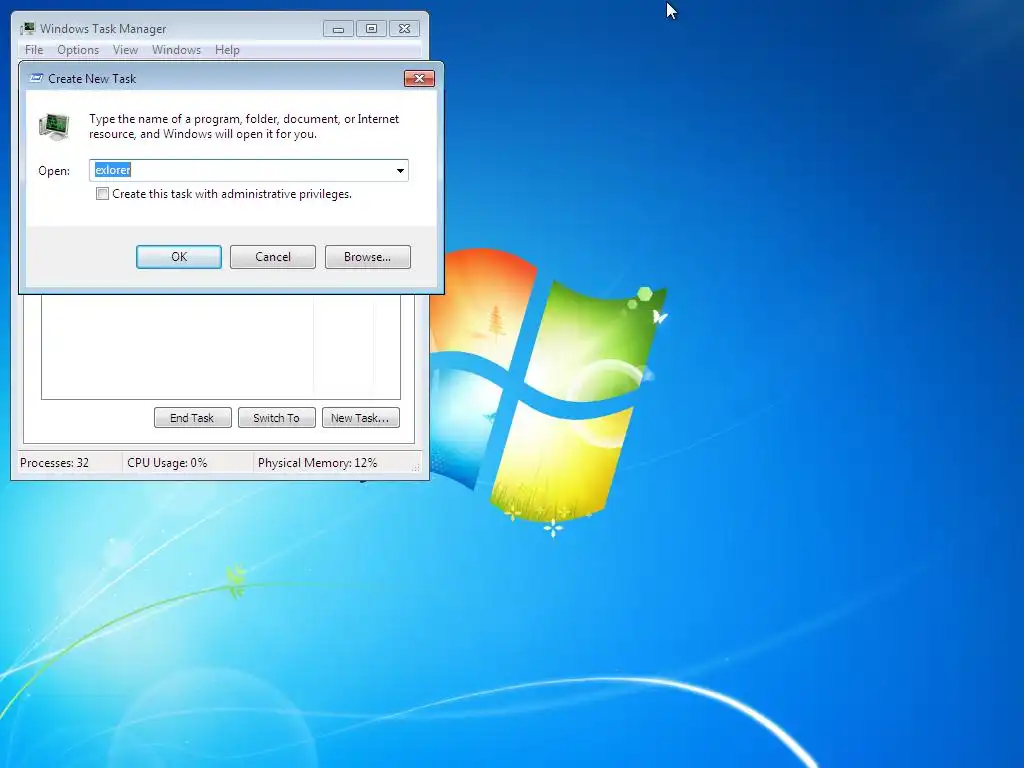Image resolution: width=1024 pixels, height=768 pixels.
Task: Open the Browse... file picker
Action: pyautogui.click(x=368, y=257)
